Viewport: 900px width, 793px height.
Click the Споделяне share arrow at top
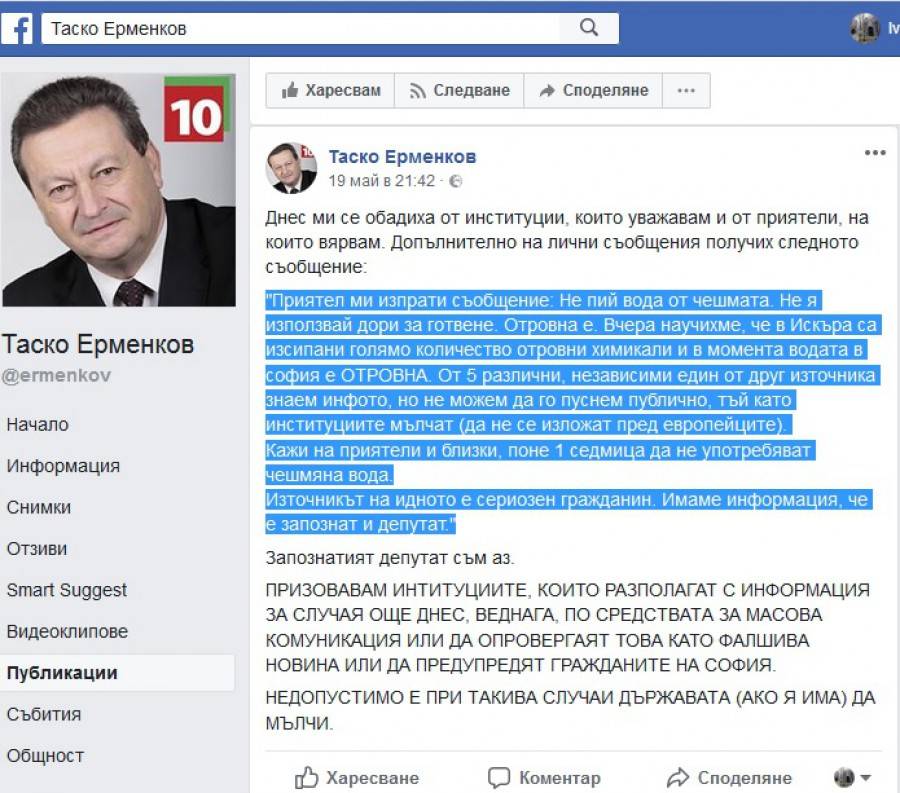593,91
